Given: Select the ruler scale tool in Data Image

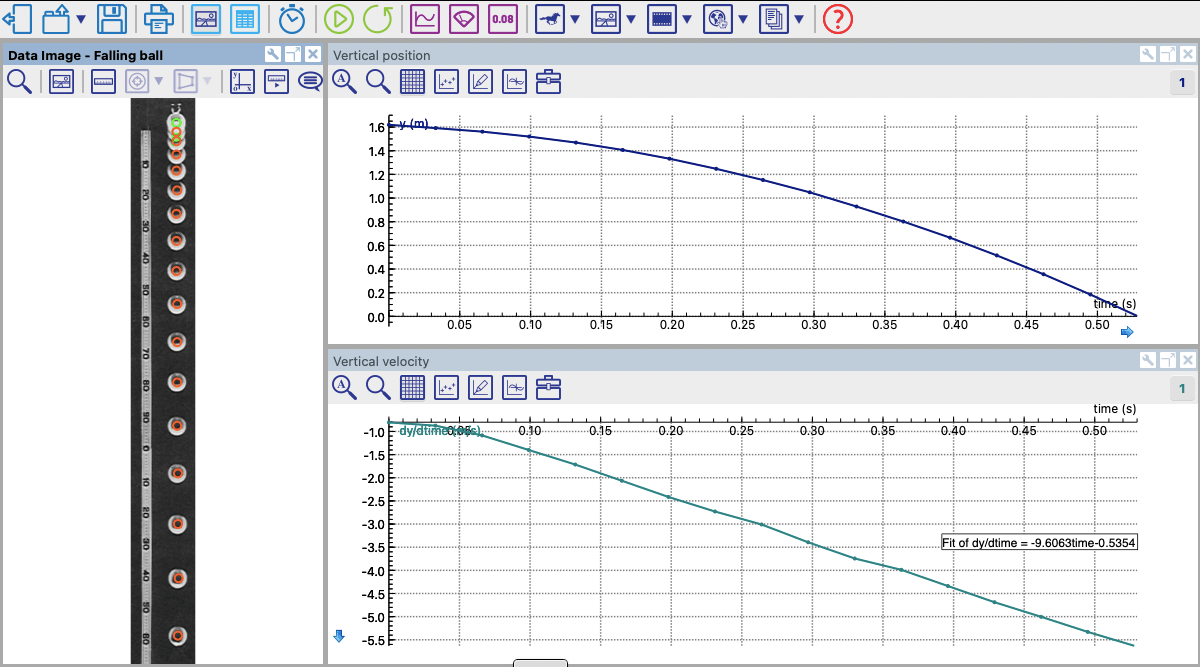Looking at the screenshot, I should pyautogui.click(x=103, y=82).
